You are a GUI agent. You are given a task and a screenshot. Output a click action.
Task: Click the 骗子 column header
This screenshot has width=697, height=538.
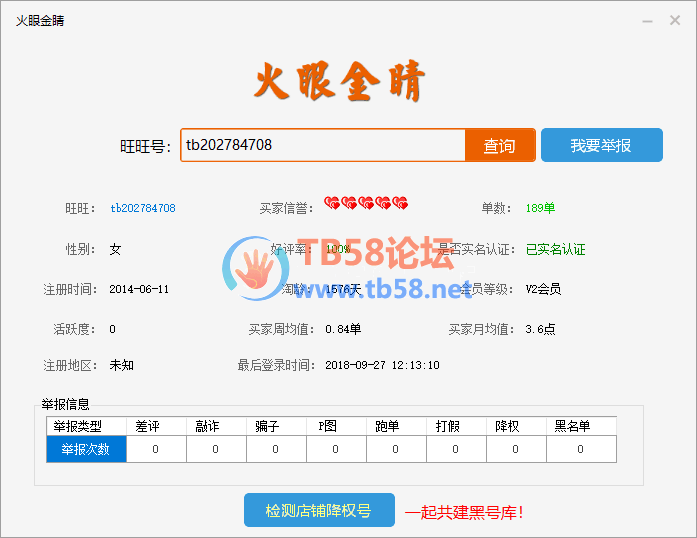tap(267, 426)
